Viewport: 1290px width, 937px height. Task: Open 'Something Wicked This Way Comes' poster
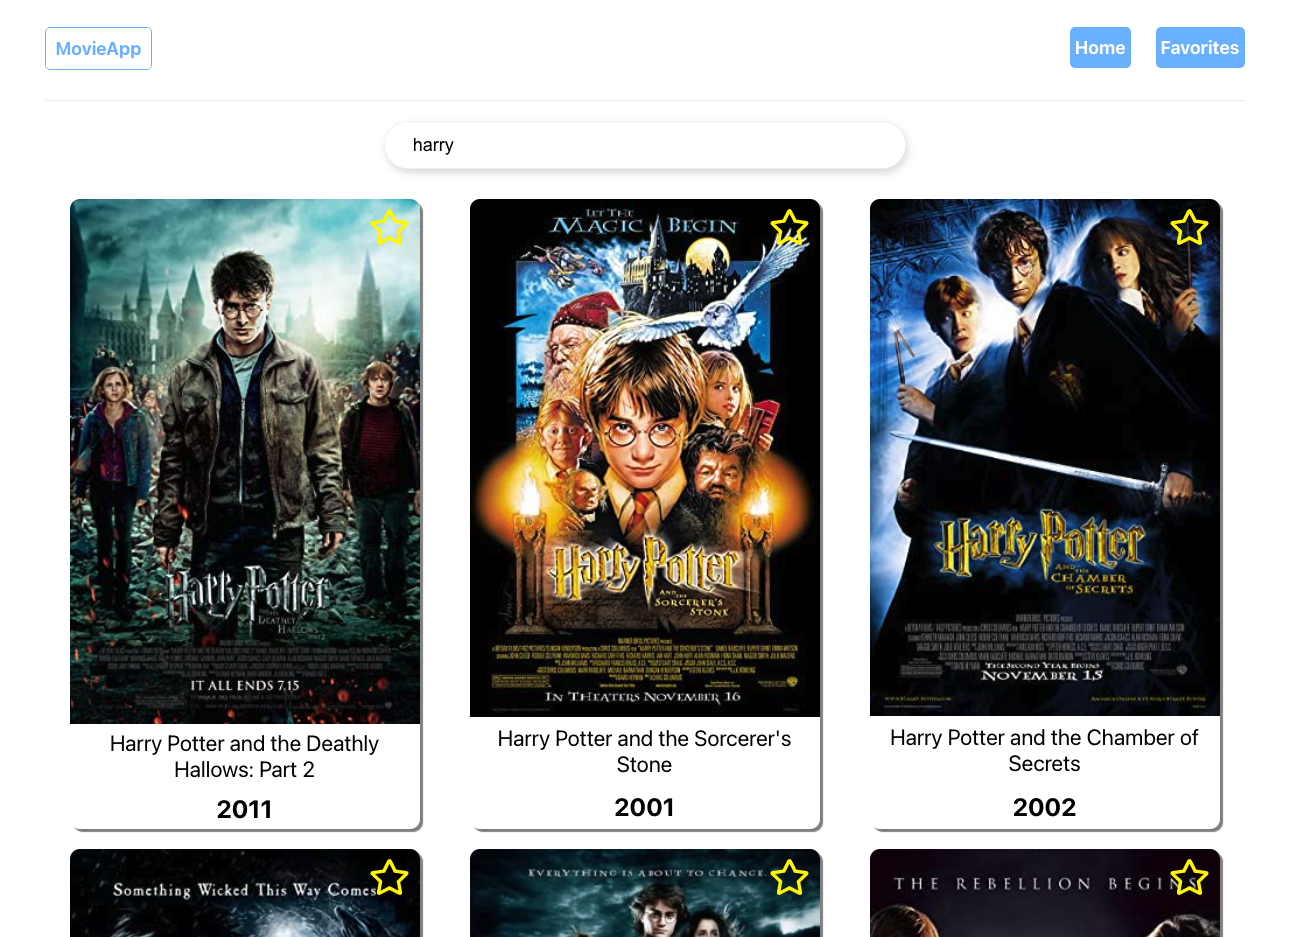coord(245,893)
